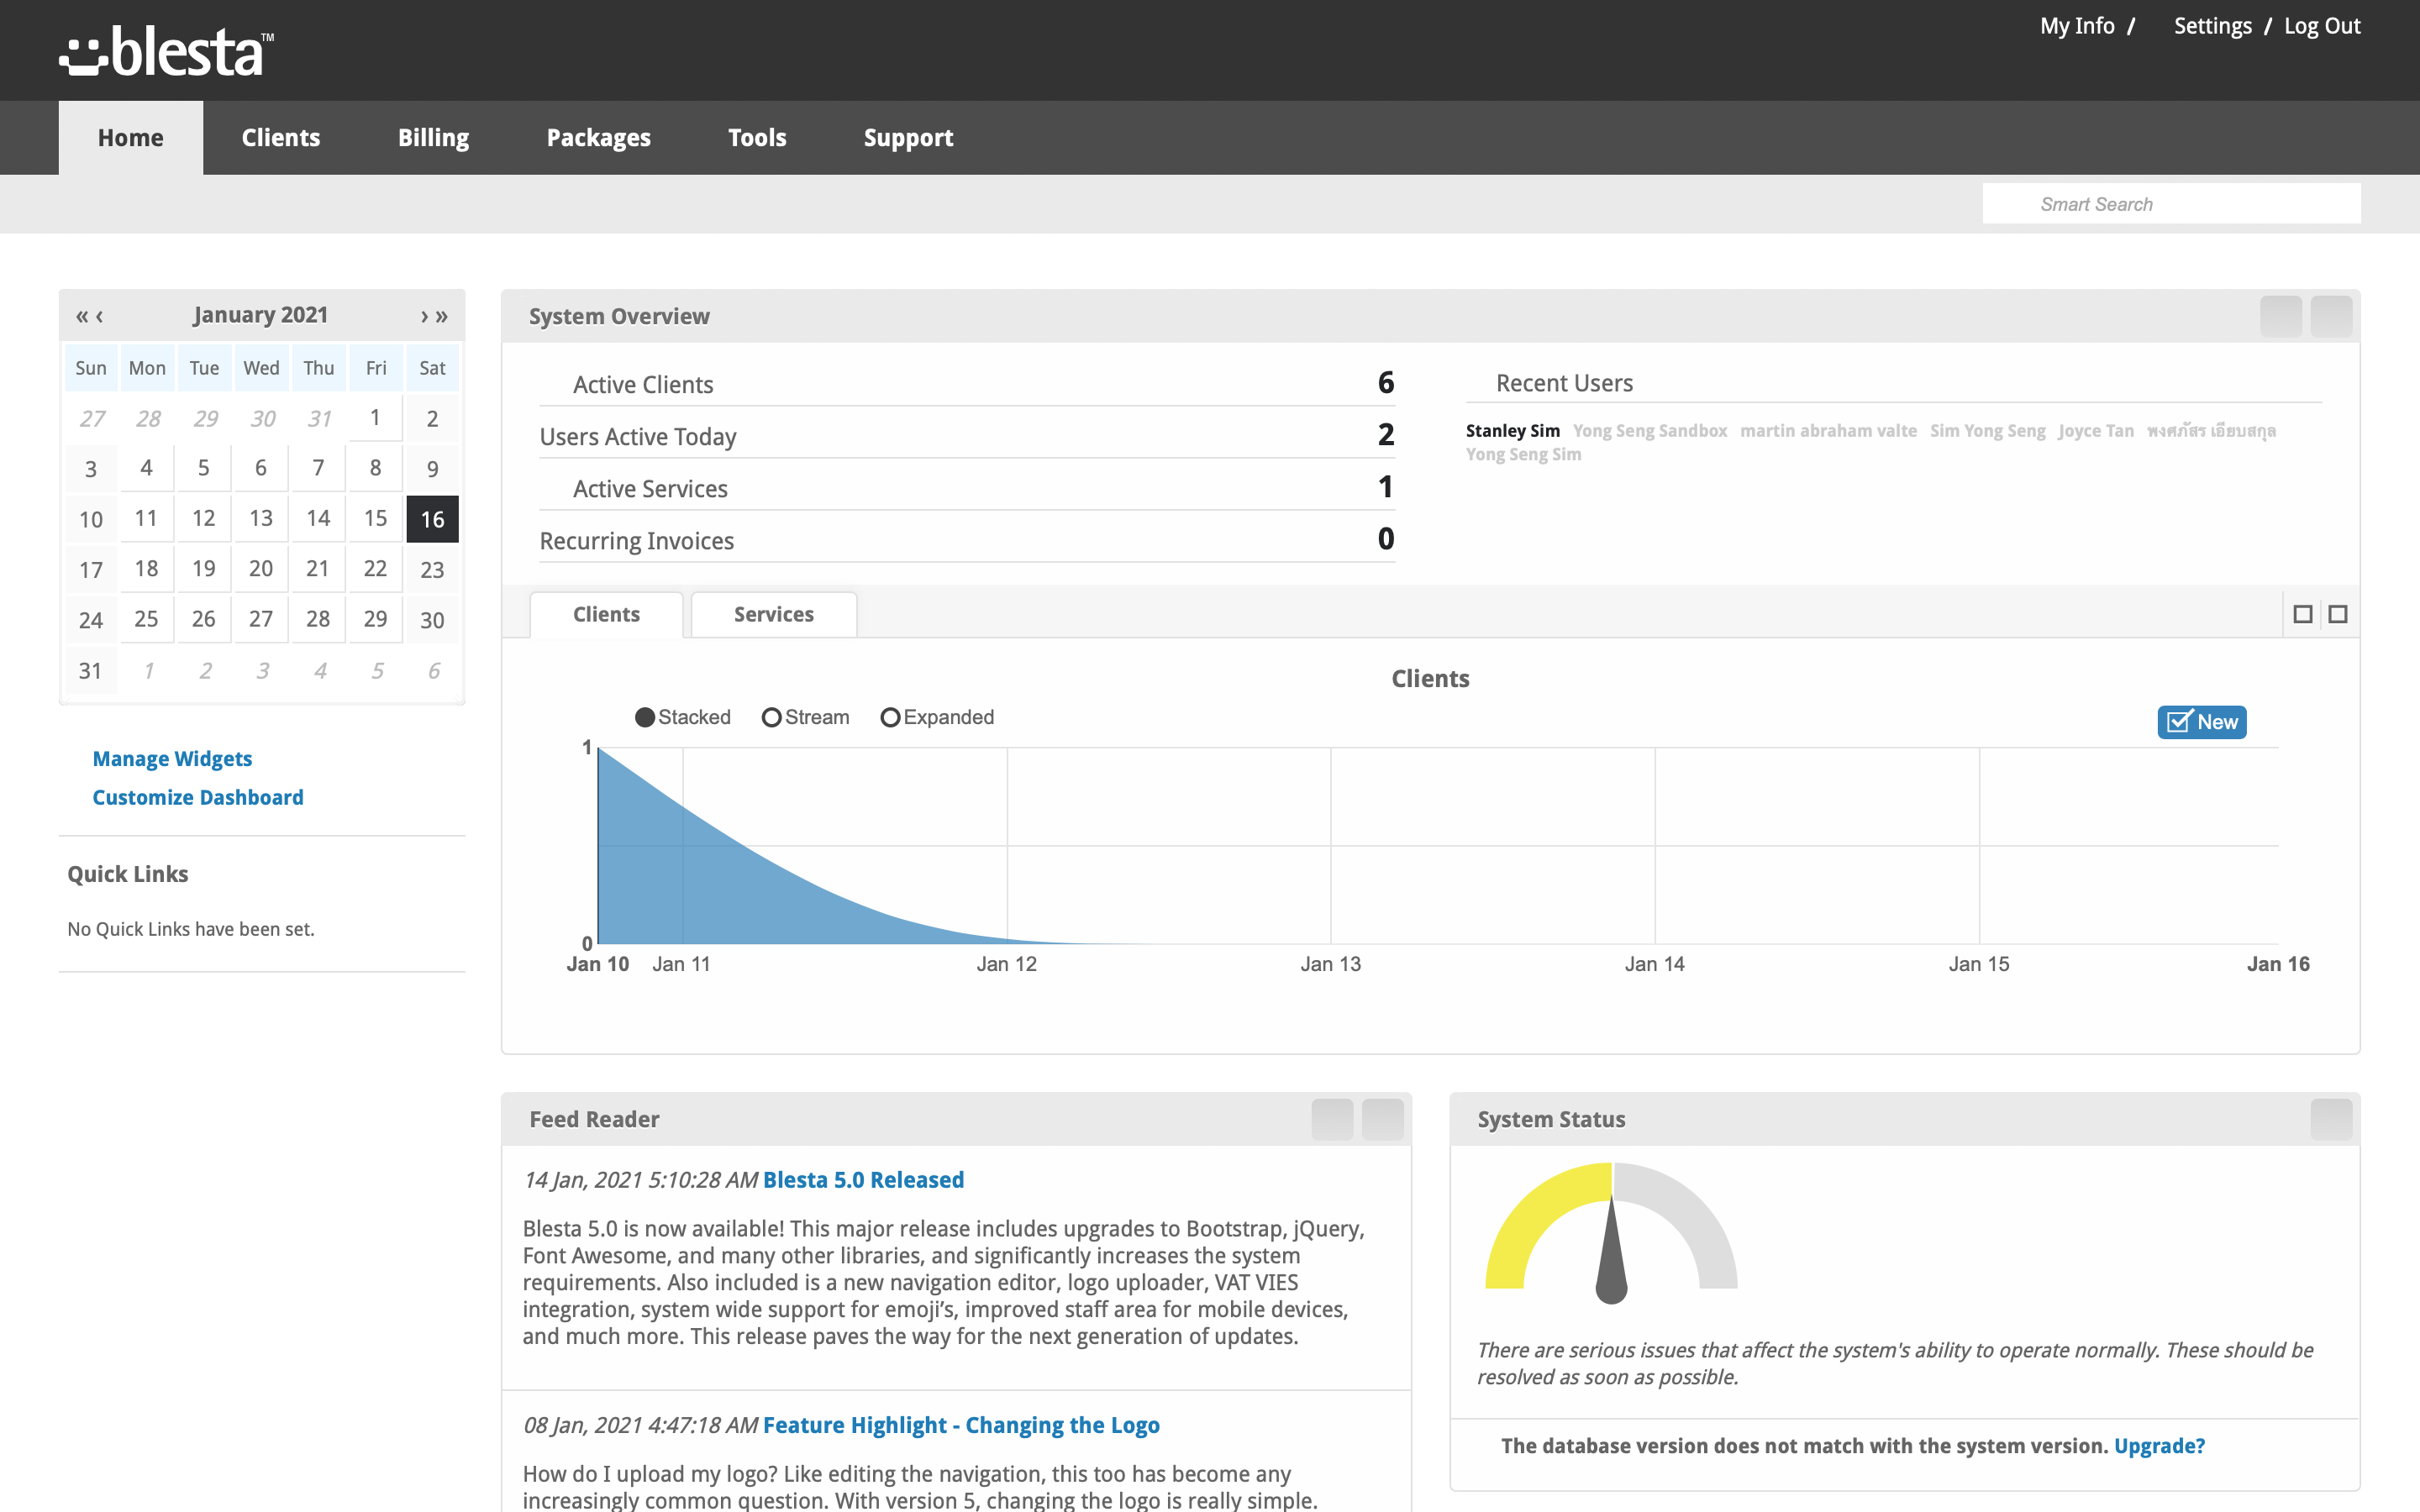Click the Upgrade? link in System Status
The width and height of the screenshot is (2420, 1512).
click(2159, 1446)
